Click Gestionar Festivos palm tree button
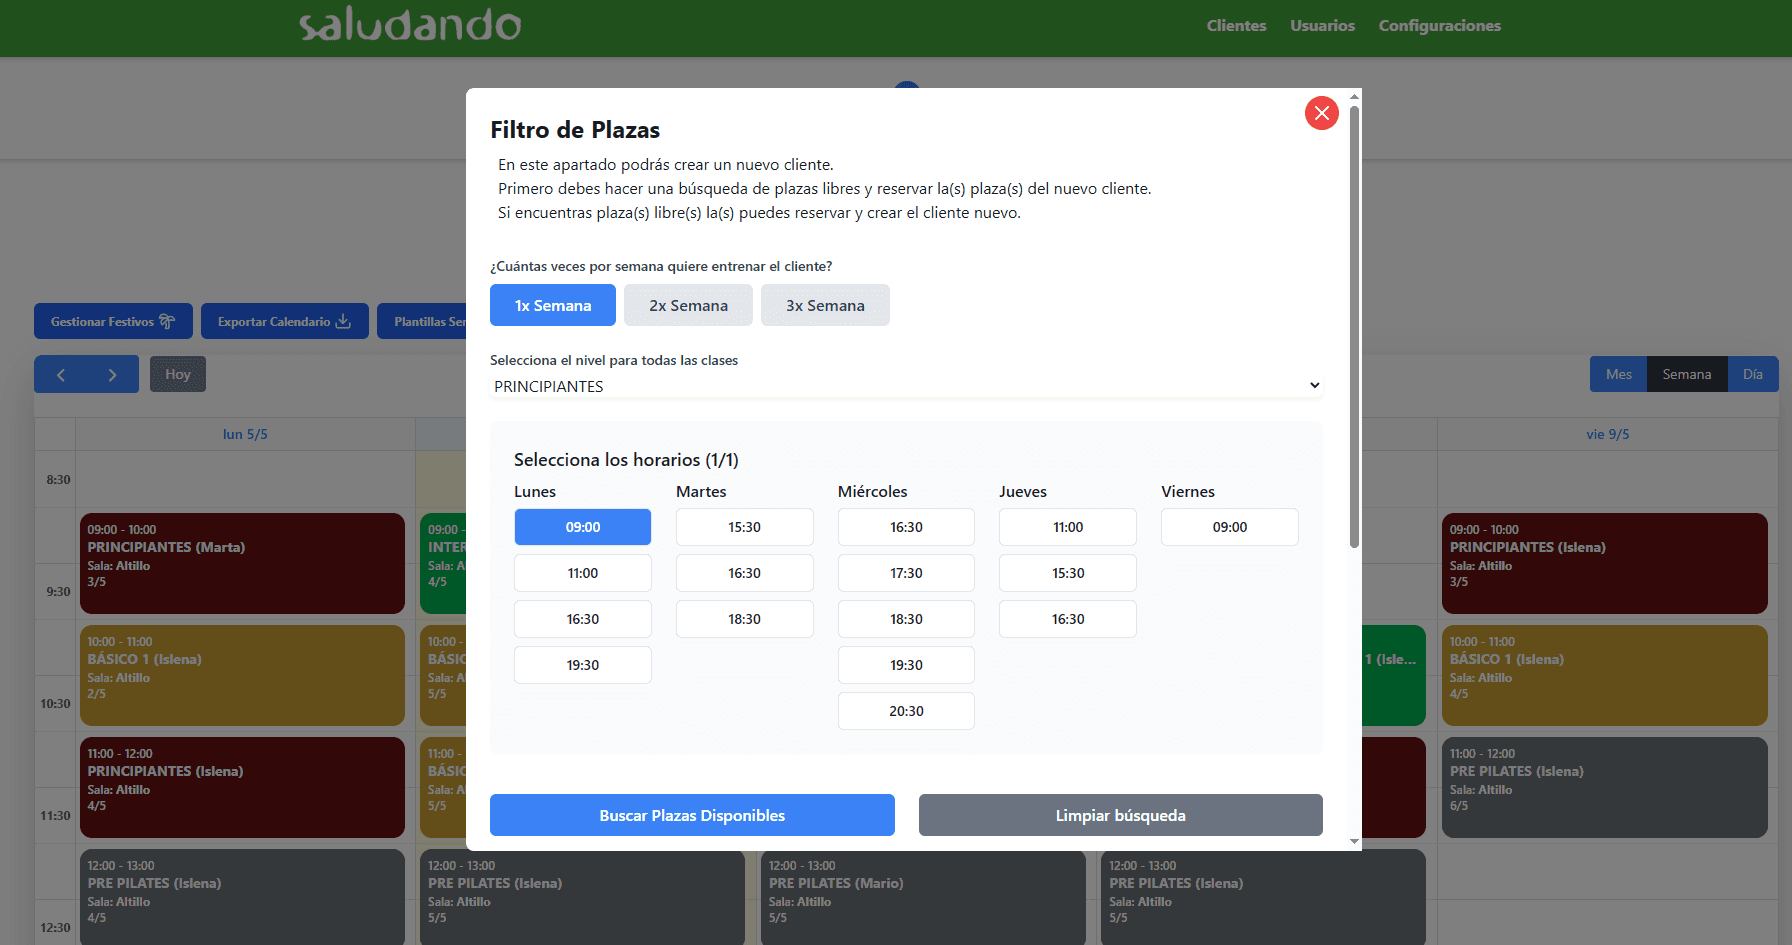The image size is (1792, 945). click(x=113, y=322)
